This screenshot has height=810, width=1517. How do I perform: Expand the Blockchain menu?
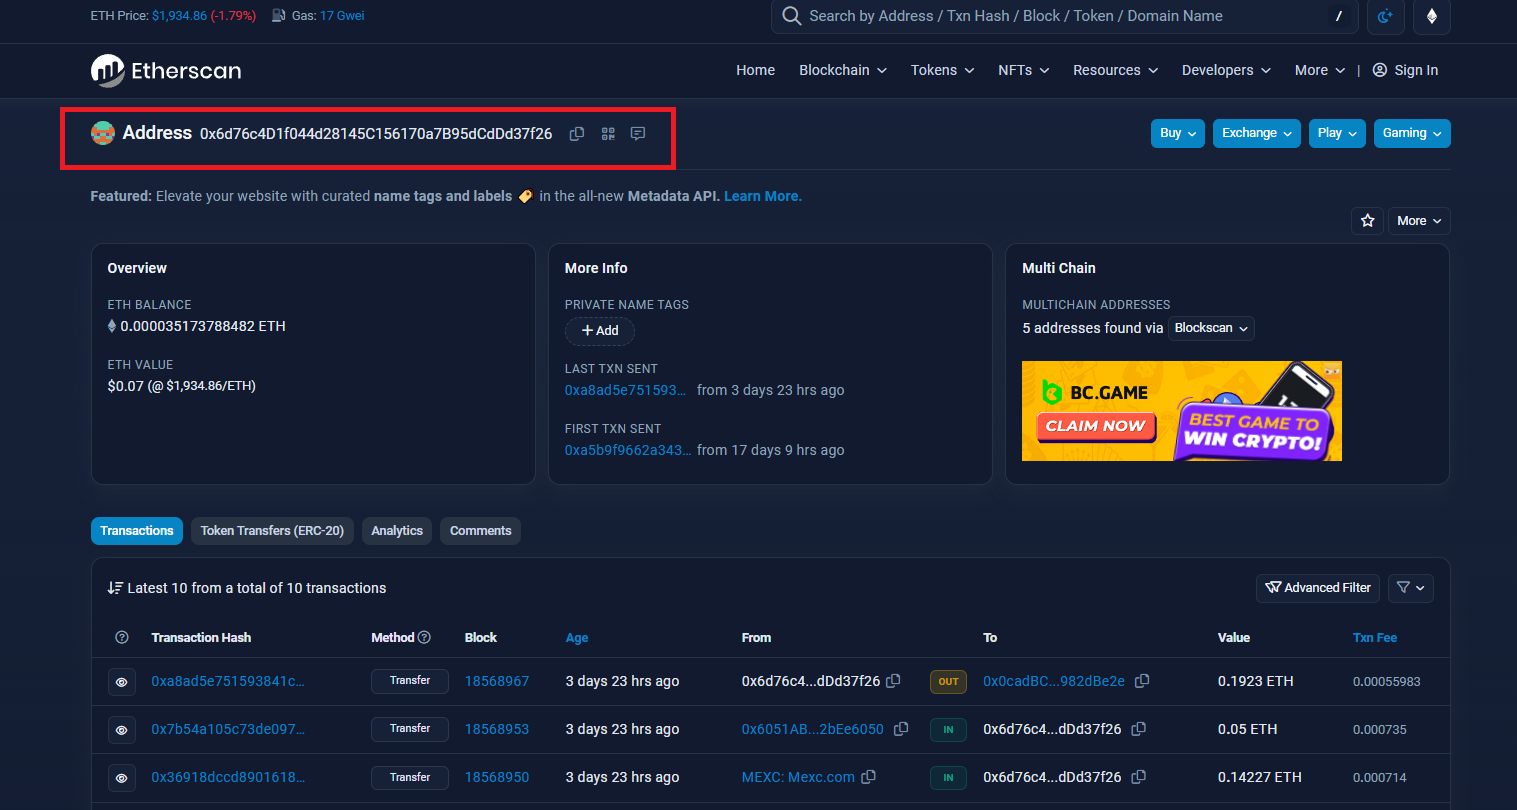coord(843,70)
